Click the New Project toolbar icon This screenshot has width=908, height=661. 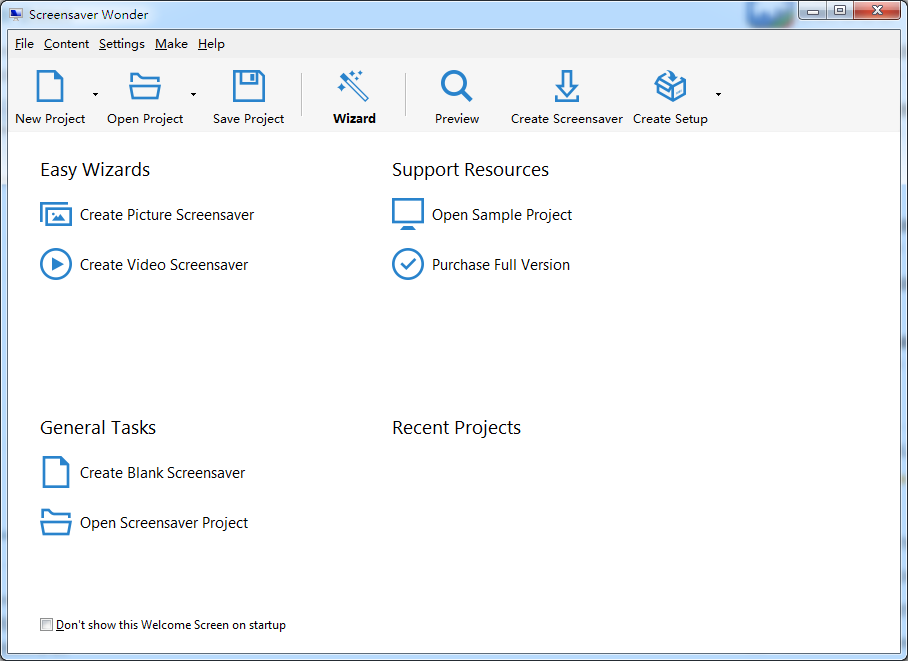coord(50,86)
